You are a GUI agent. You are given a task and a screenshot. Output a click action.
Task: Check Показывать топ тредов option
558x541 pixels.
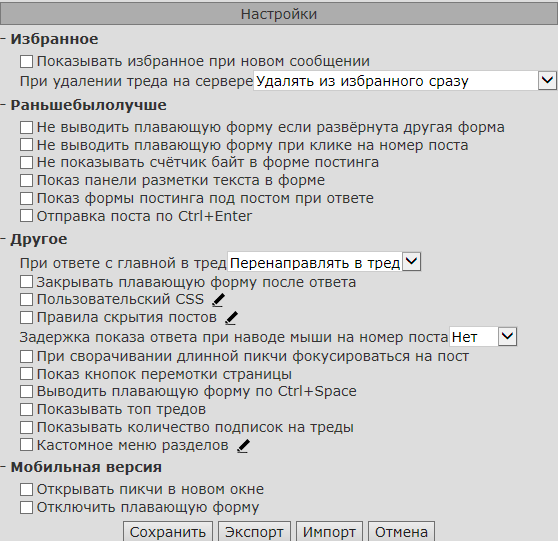[x=26, y=409]
